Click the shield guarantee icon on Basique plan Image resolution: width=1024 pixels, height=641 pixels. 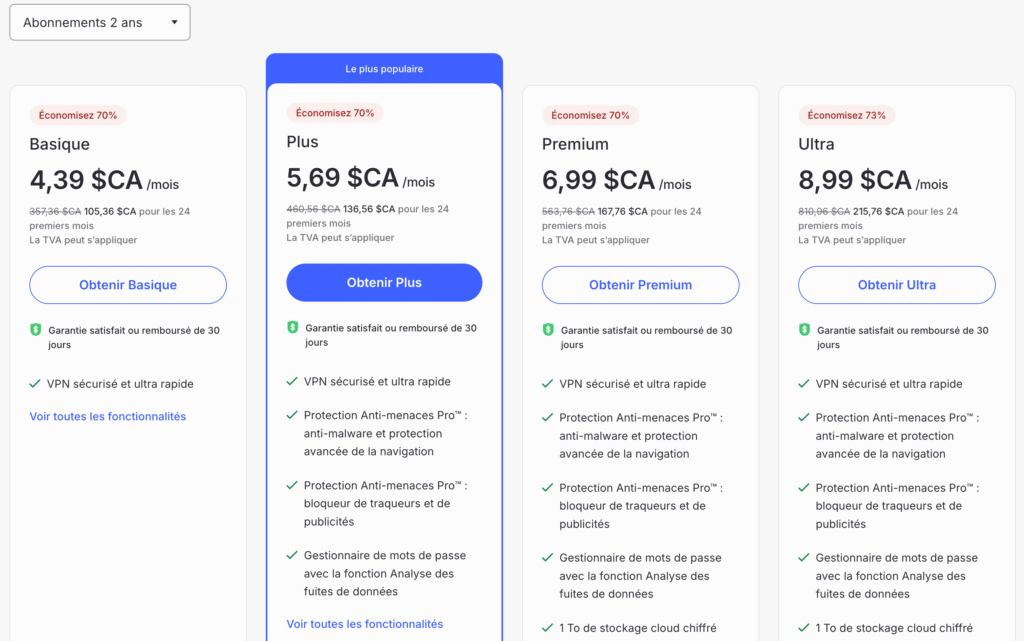tap(34, 327)
